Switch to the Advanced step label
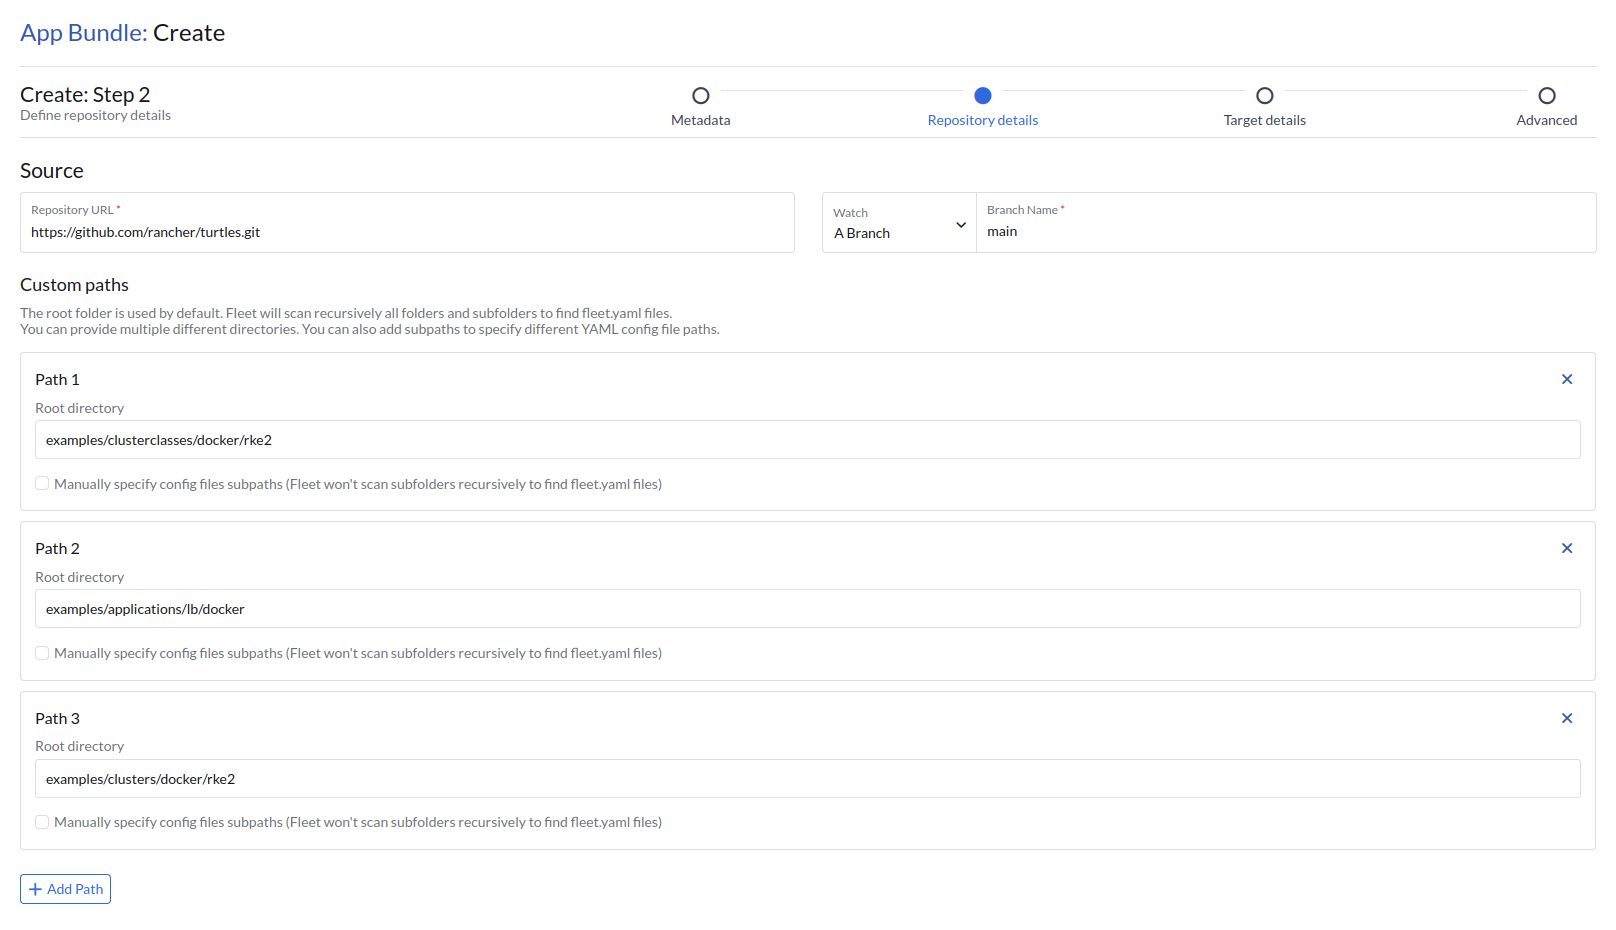Image resolution: width=1616 pixels, height=930 pixels. (1546, 120)
